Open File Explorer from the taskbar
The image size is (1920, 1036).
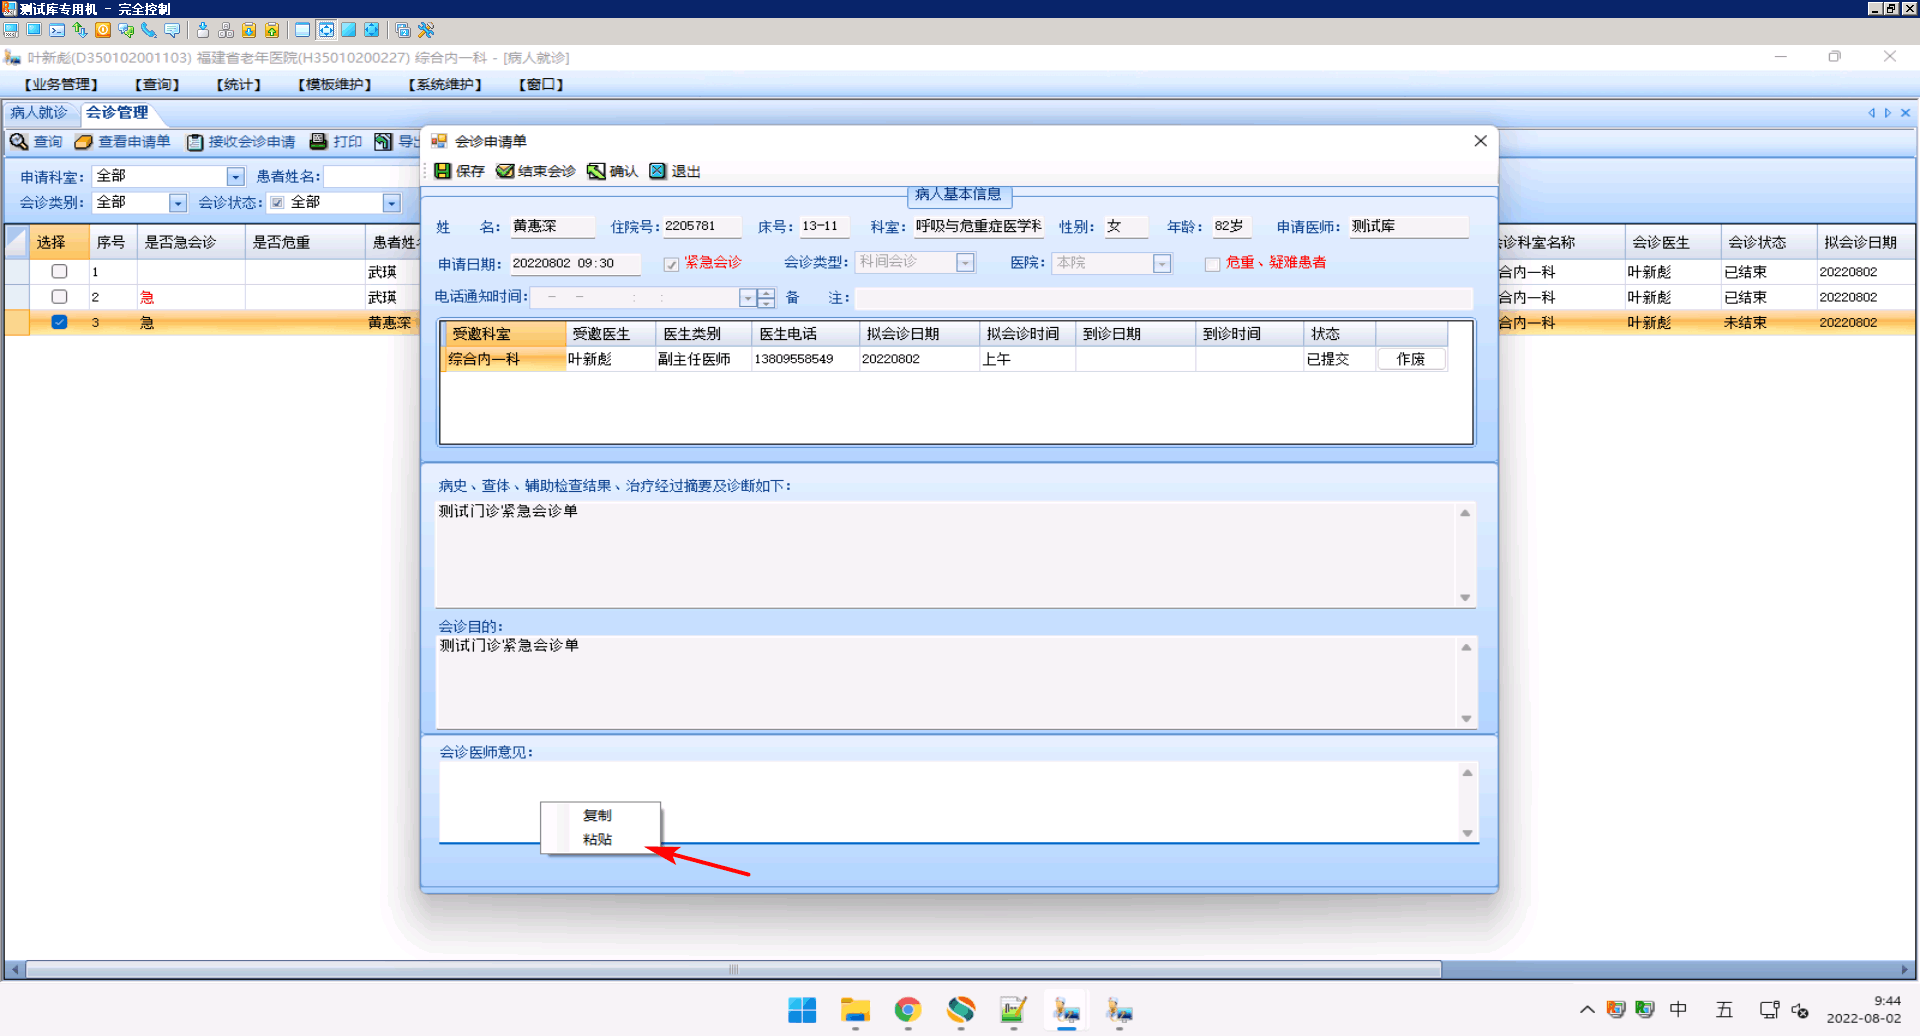(855, 1010)
